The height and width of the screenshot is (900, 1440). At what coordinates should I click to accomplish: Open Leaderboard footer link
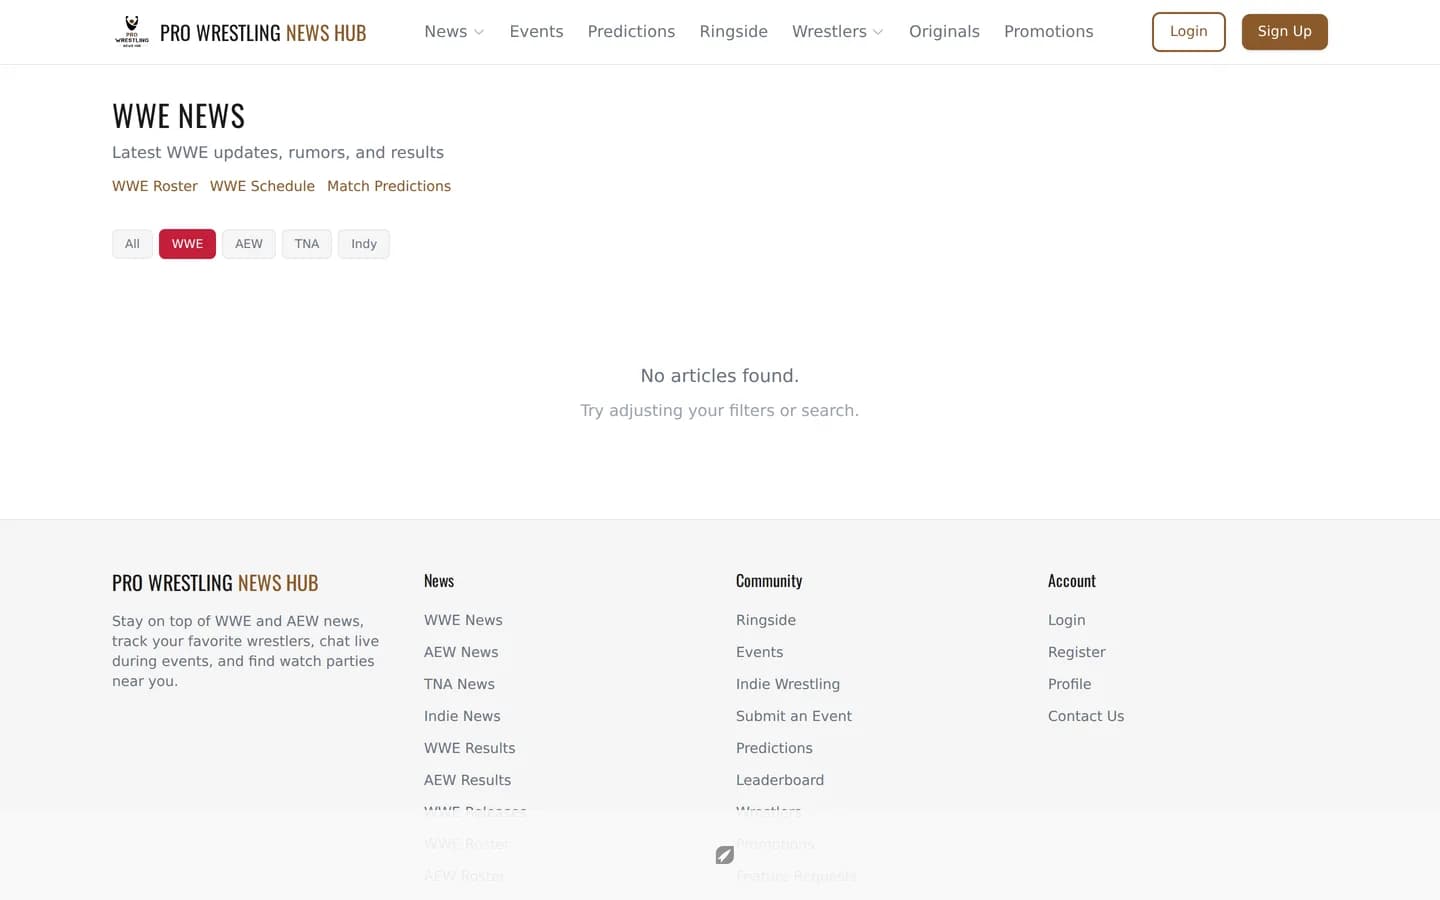pyautogui.click(x=780, y=780)
